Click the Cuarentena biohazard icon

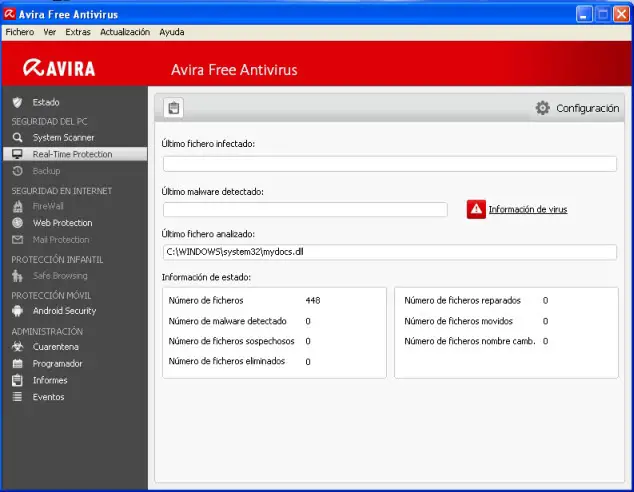[x=17, y=346]
